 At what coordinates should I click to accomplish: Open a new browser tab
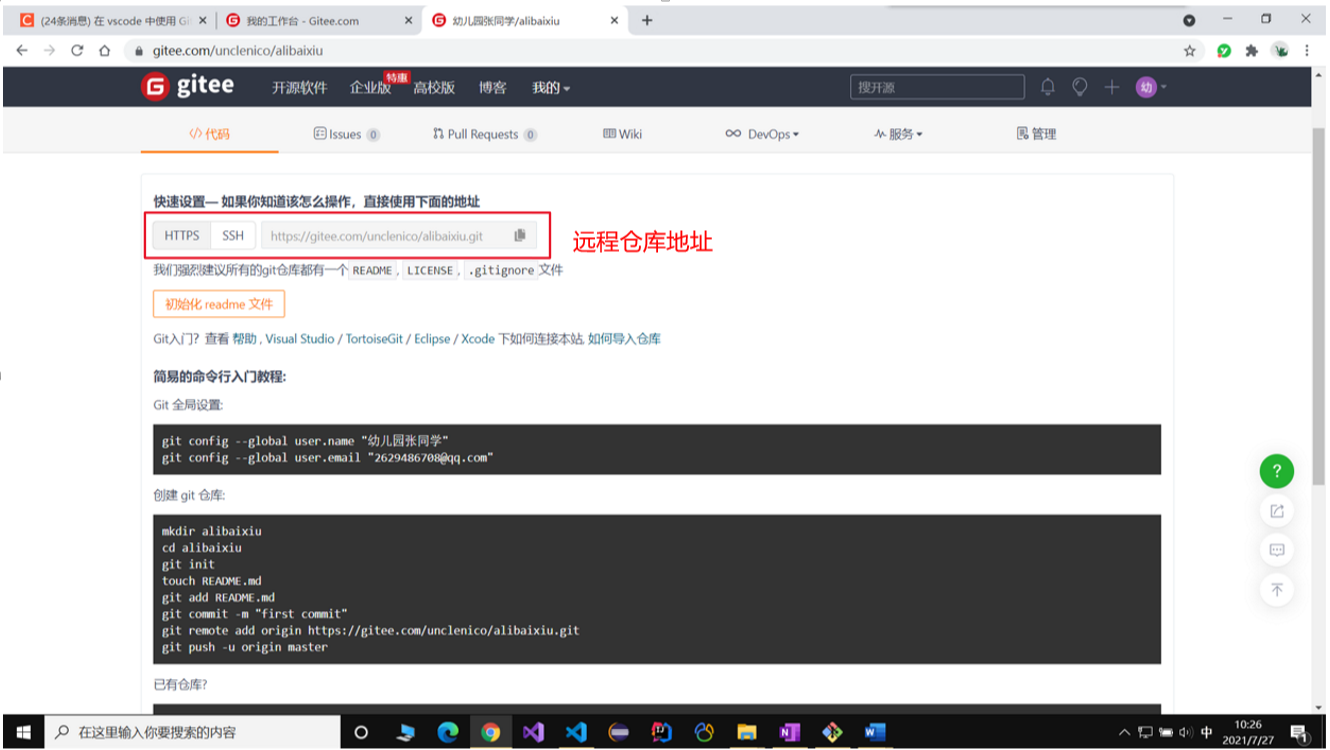(x=647, y=20)
